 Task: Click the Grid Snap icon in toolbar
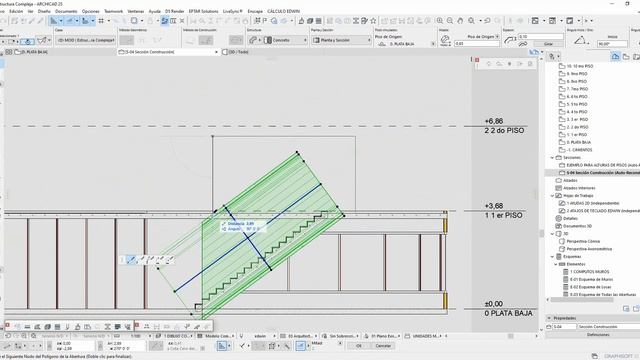101,21
